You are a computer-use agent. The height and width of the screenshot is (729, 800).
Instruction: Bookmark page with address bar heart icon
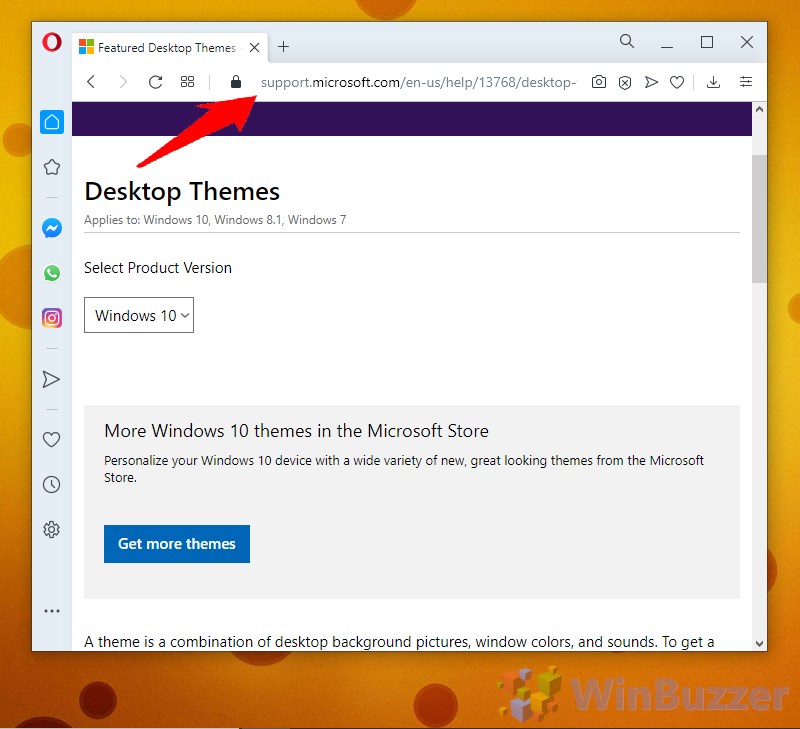click(677, 82)
